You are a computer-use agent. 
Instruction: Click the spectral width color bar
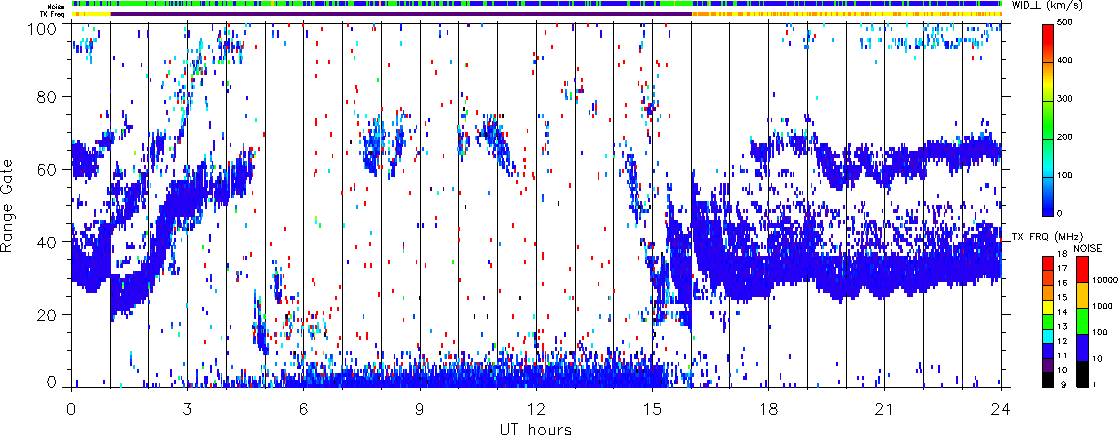coord(1048,120)
